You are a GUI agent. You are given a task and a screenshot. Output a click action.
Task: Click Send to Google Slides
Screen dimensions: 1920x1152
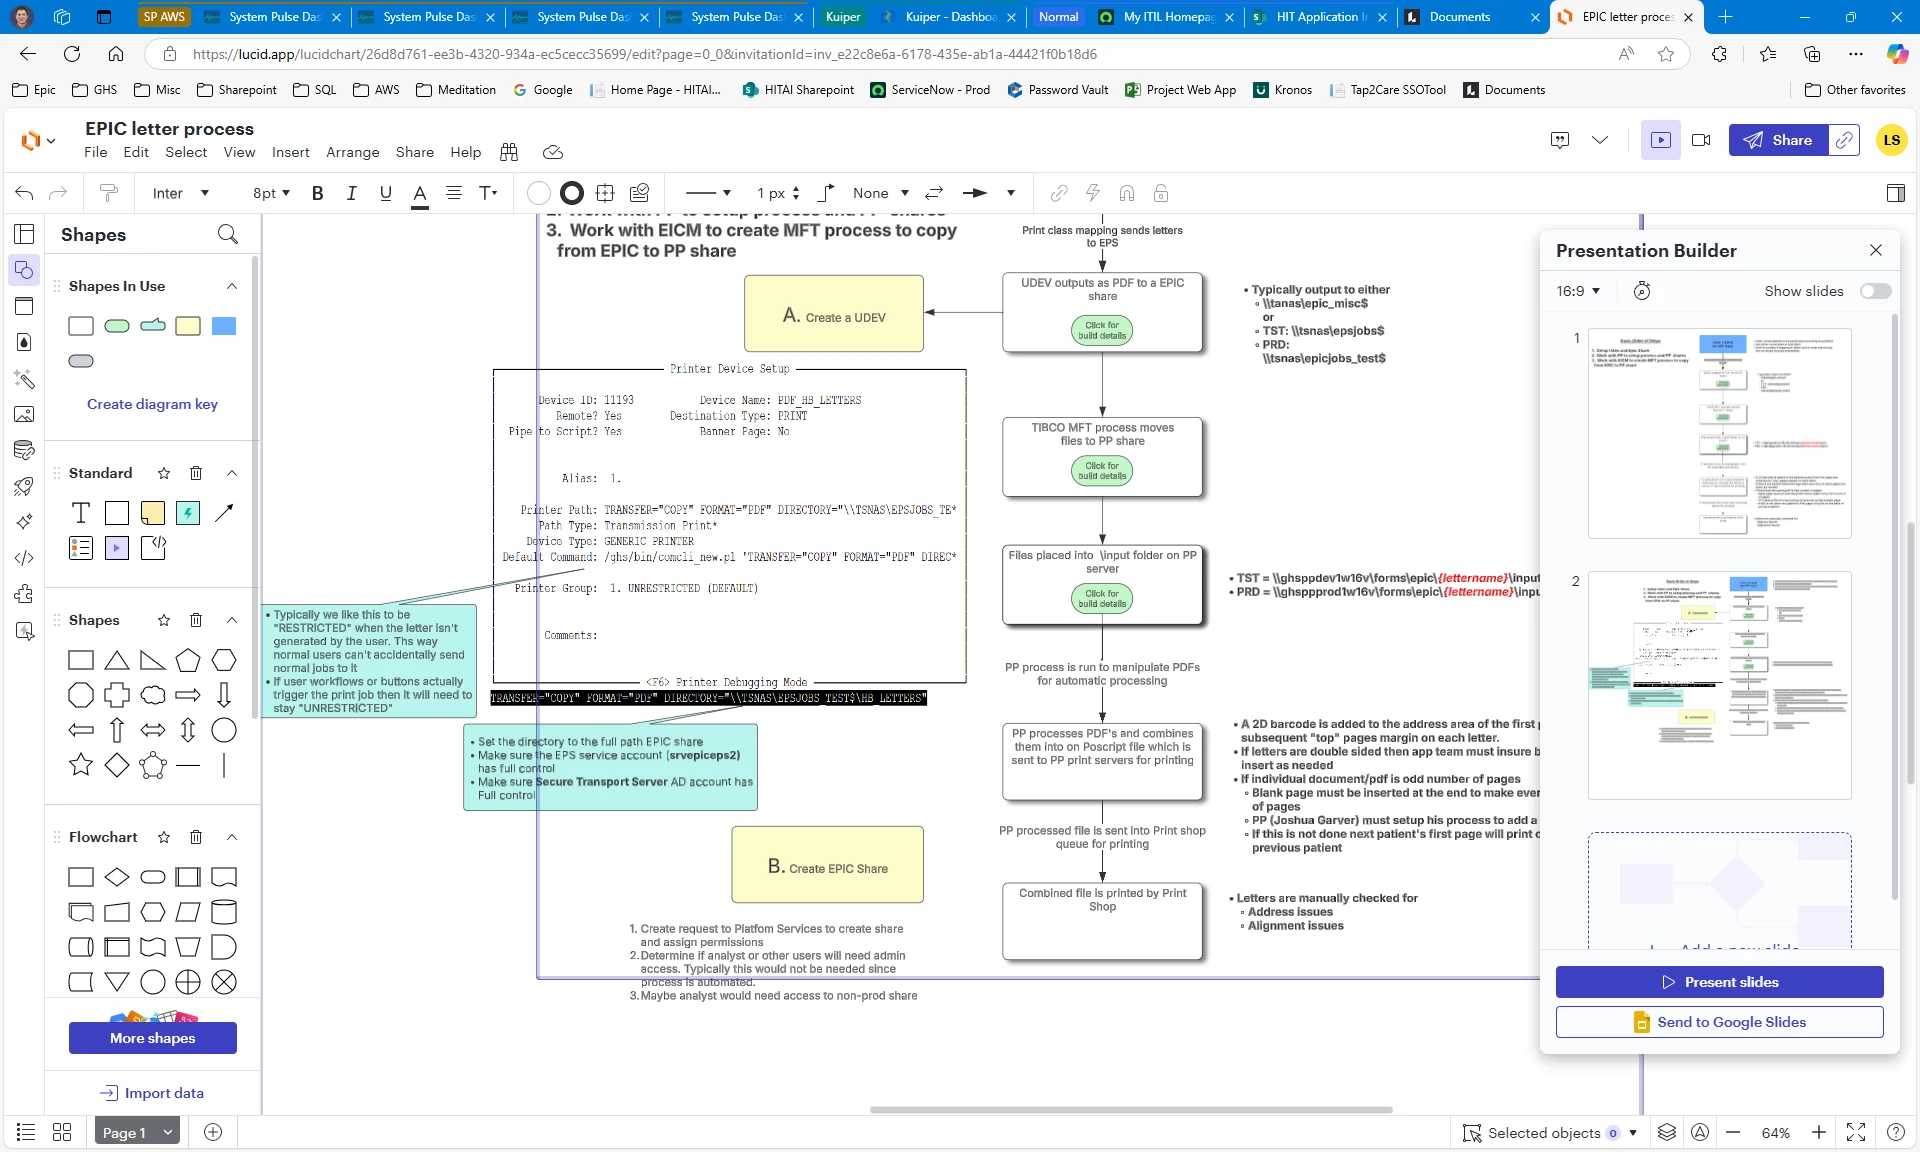pyautogui.click(x=1719, y=1022)
